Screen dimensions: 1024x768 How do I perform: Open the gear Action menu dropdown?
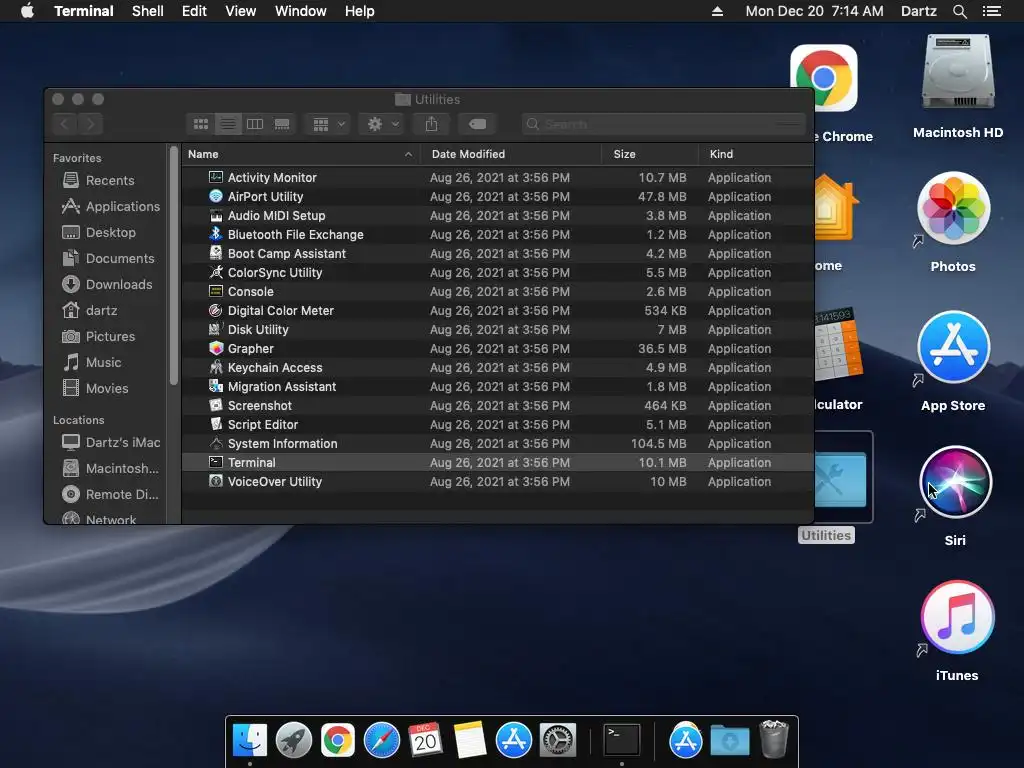[382, 124]
